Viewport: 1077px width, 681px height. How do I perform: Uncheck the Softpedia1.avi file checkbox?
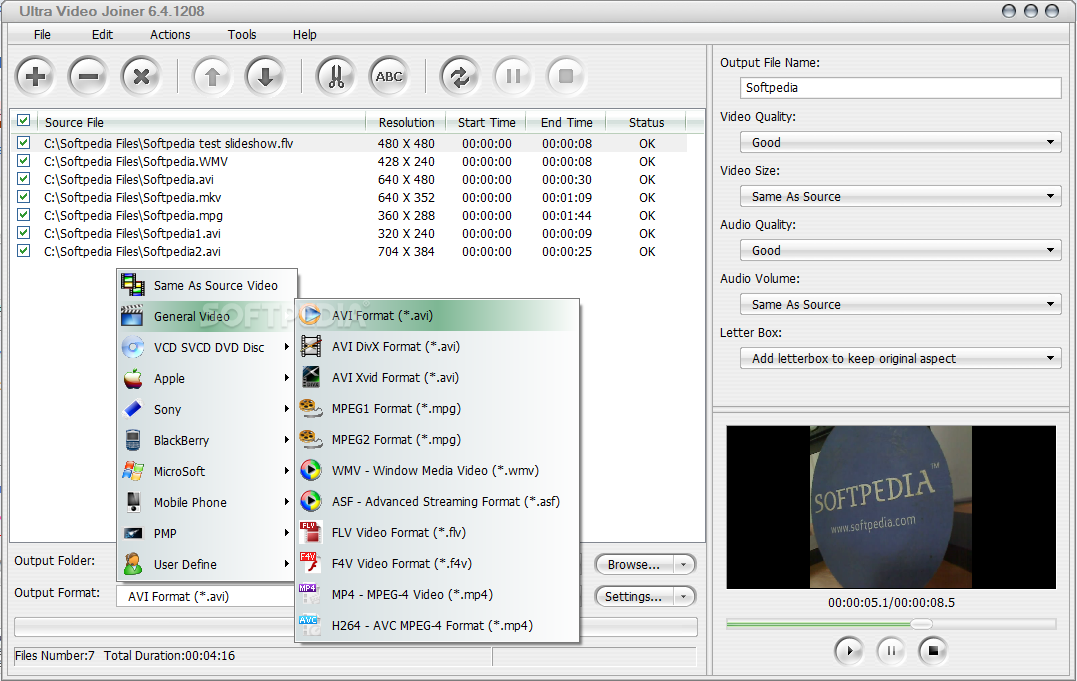click(x=24, y=233)
